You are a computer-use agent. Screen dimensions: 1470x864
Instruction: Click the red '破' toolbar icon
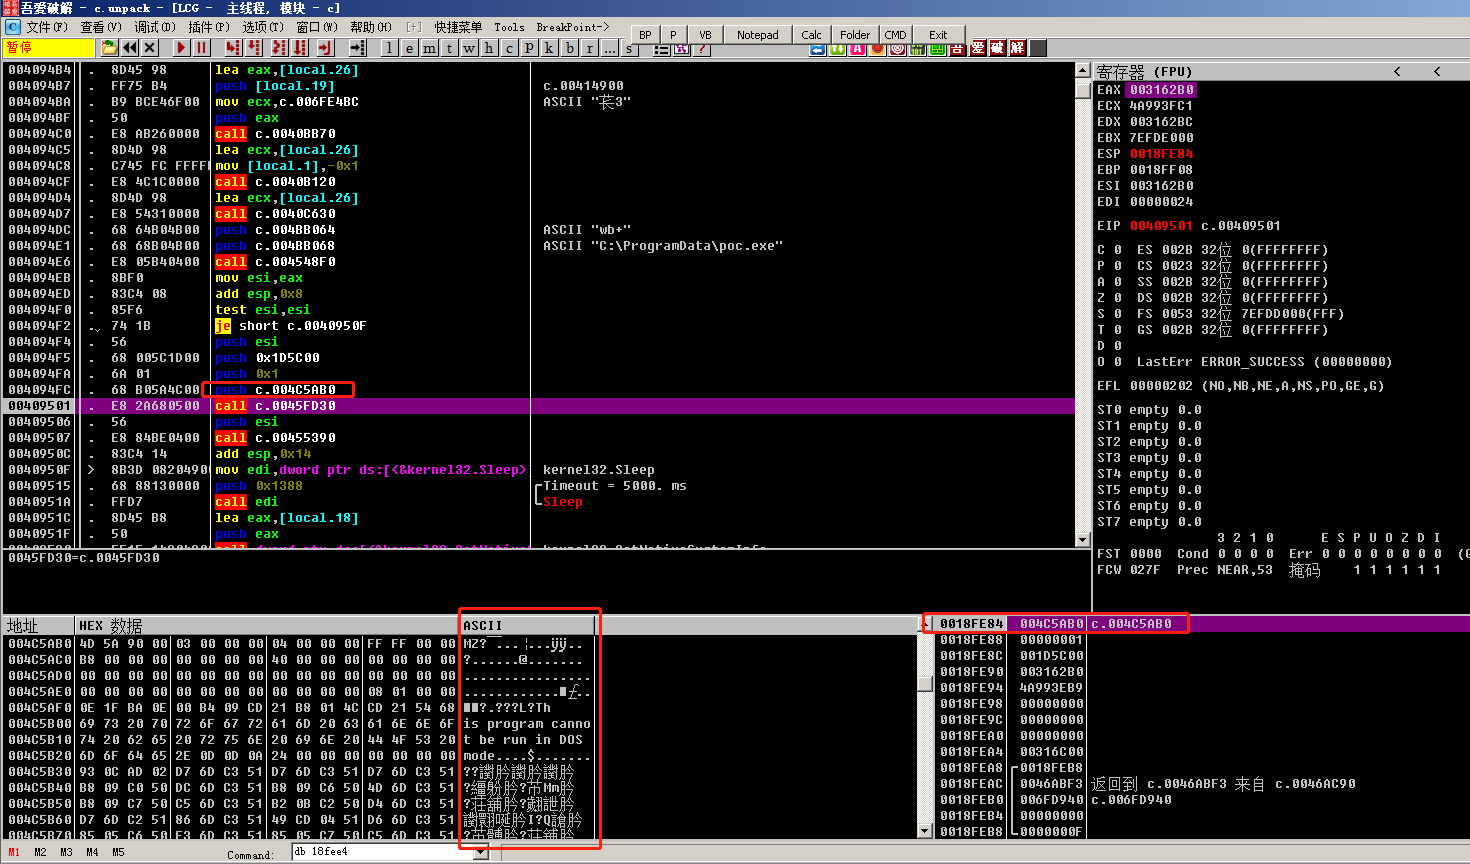(997, 48)
